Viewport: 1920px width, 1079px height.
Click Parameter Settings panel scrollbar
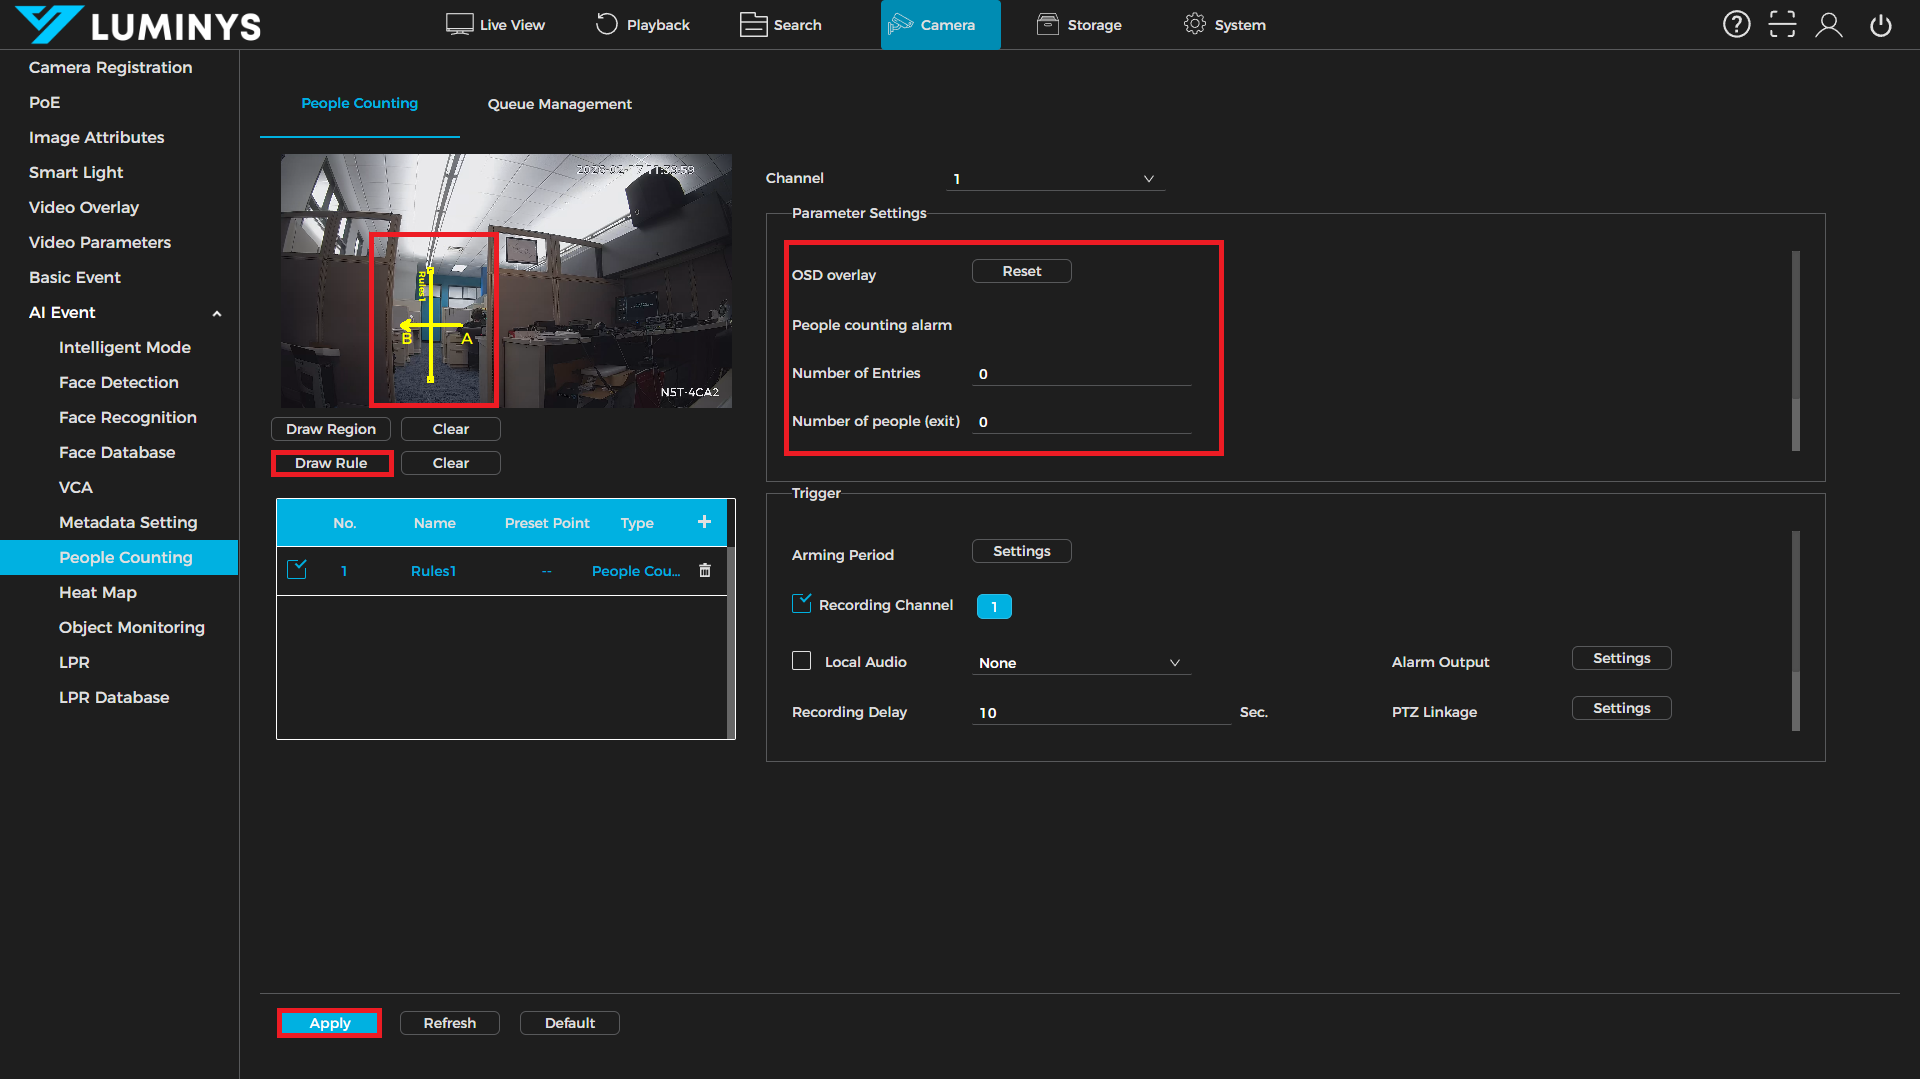tap(1796, 350)
